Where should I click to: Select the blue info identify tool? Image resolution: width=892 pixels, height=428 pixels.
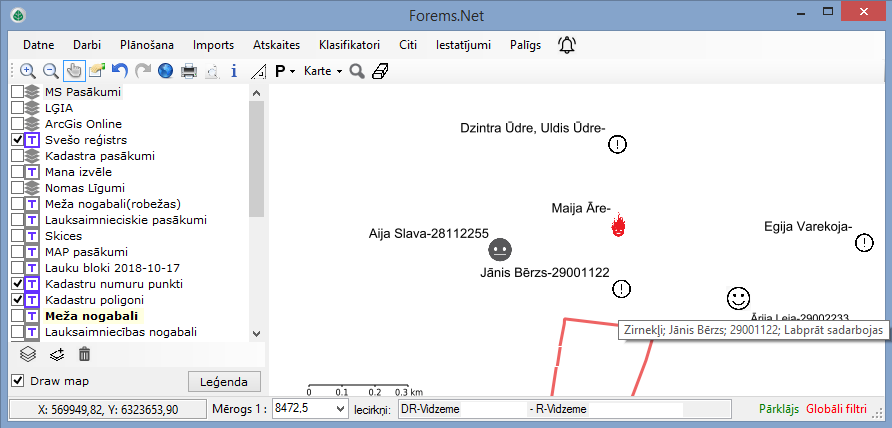pyautogui.click(x=234, y=71)
